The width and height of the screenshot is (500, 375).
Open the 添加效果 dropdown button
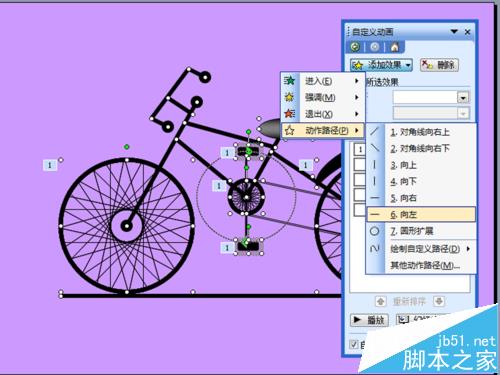381,65
